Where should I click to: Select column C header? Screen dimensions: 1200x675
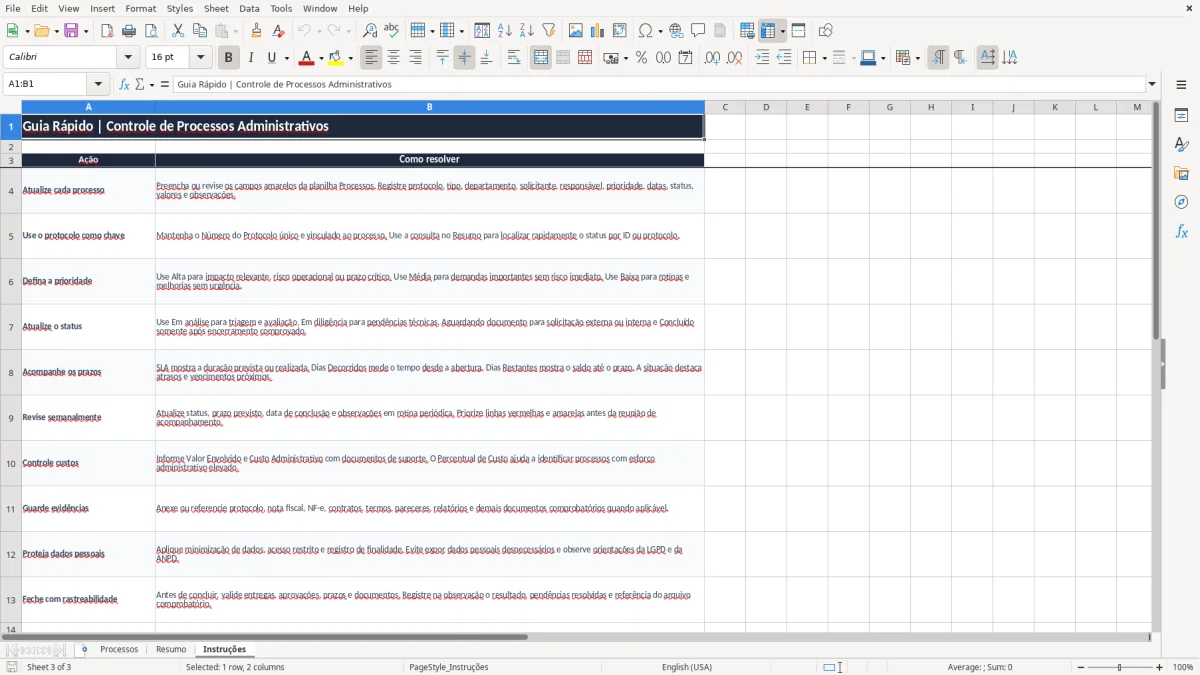(725, 107)
